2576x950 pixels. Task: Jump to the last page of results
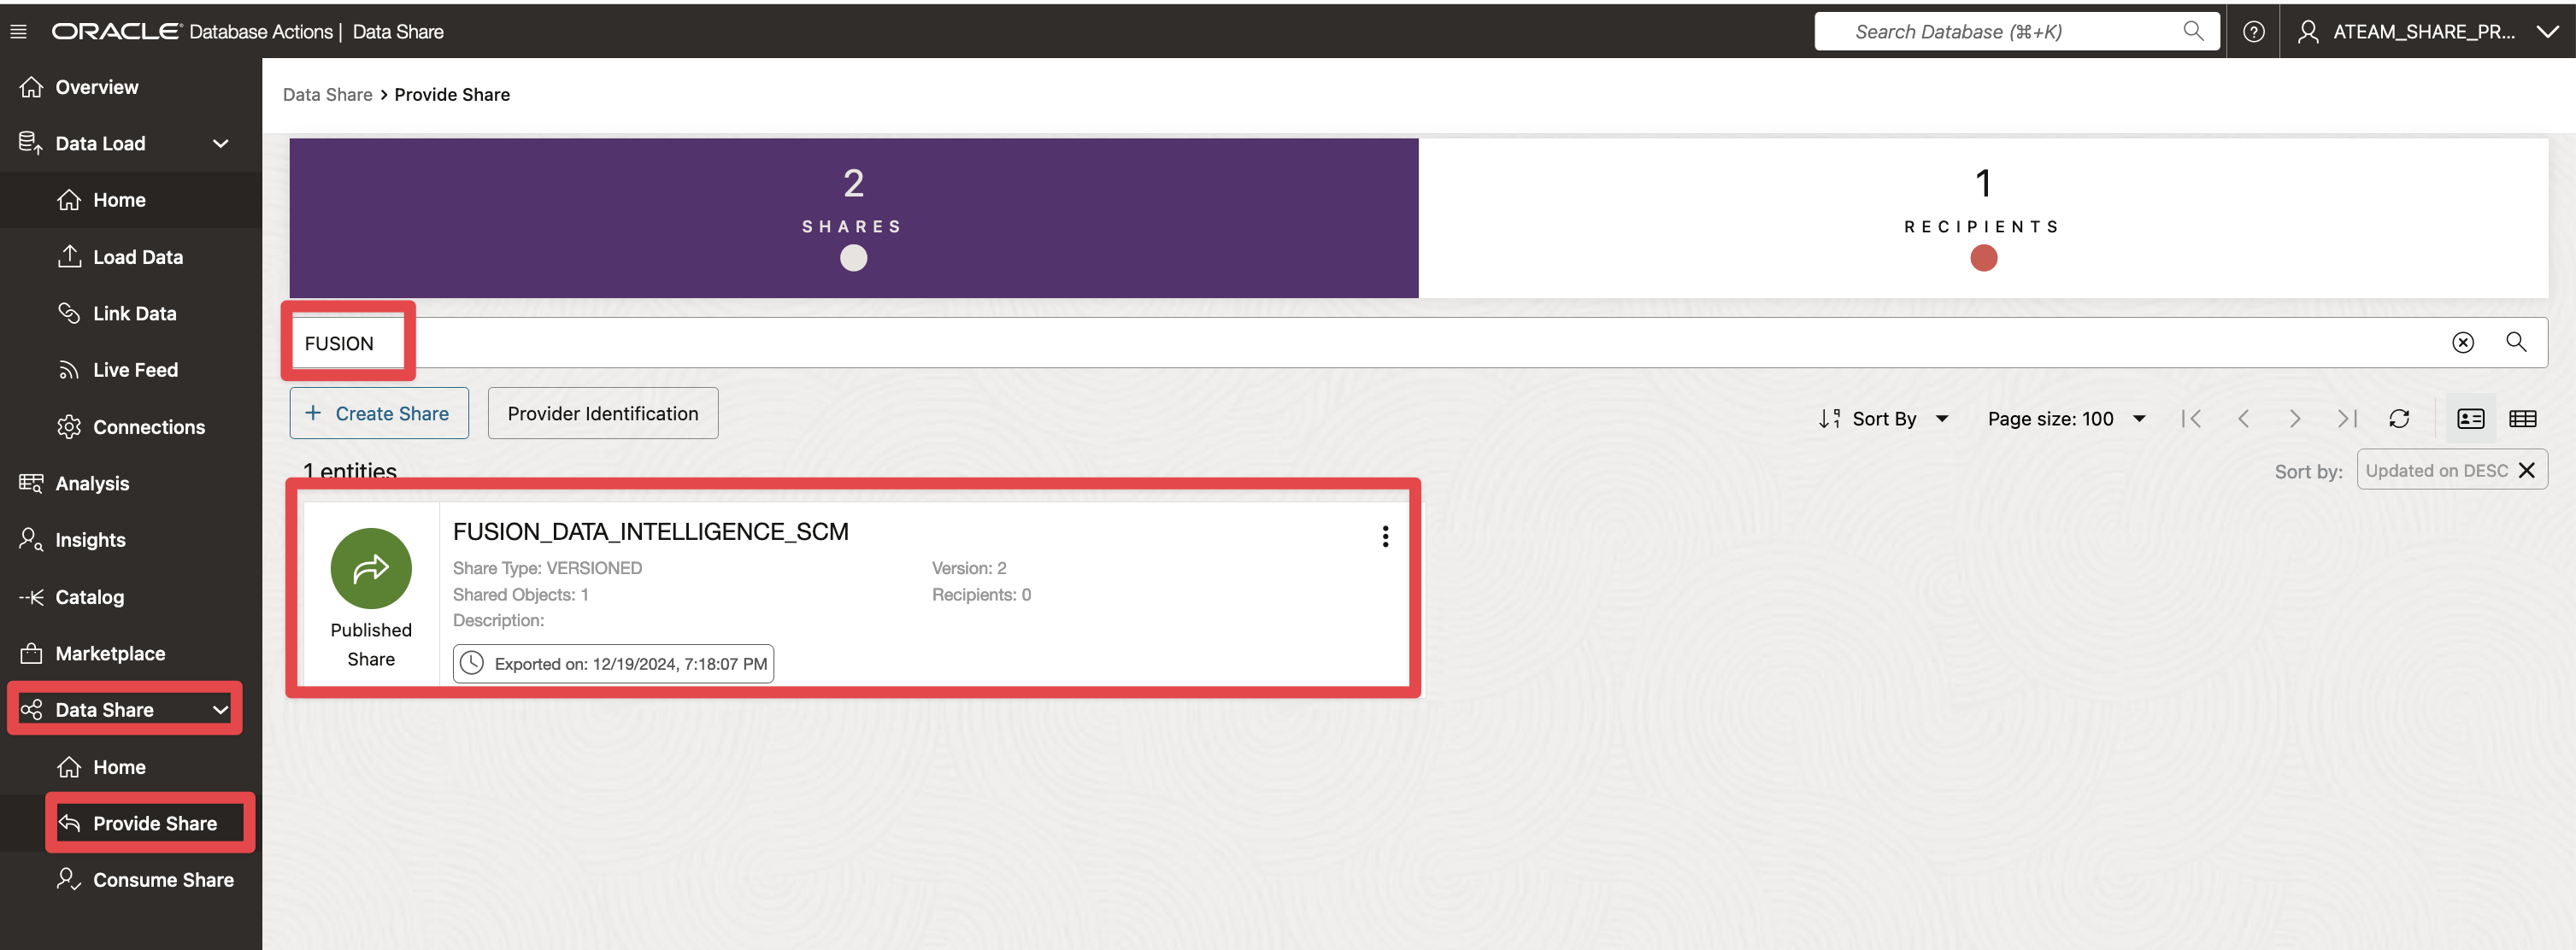coord(2346,419)
